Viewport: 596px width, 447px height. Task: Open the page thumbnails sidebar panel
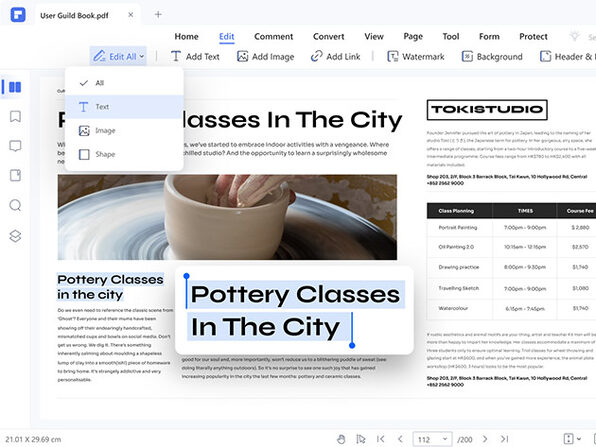(15, 87)
